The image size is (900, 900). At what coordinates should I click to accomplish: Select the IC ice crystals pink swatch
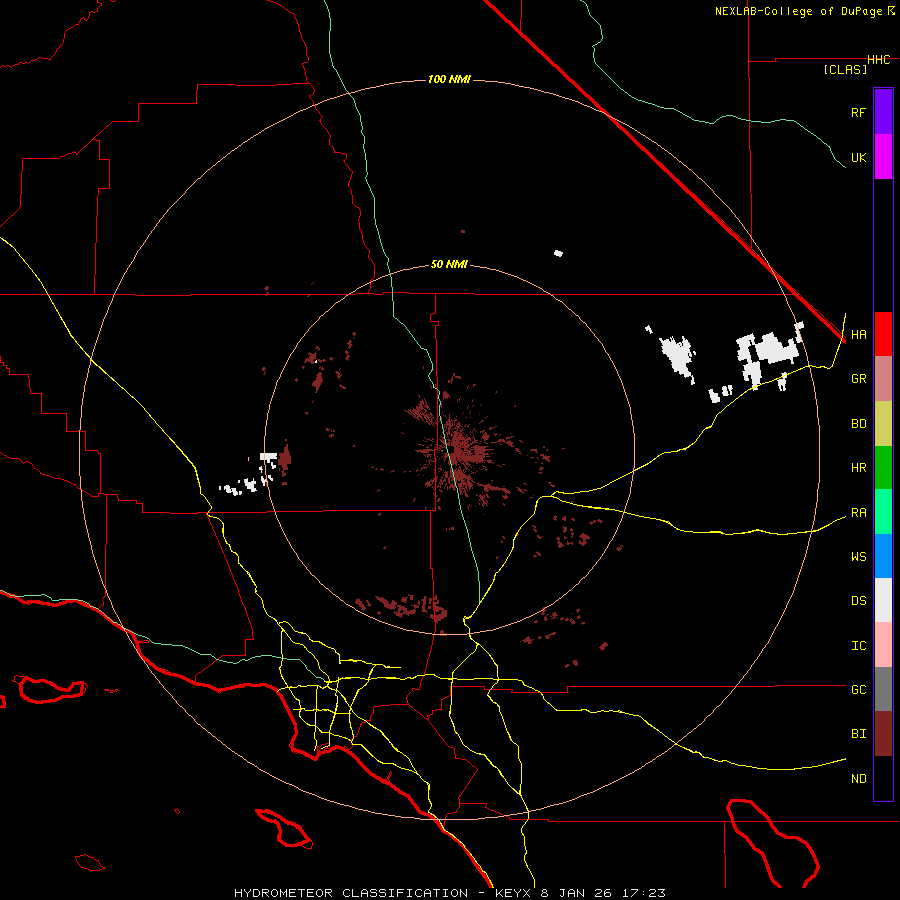point(883,645)
